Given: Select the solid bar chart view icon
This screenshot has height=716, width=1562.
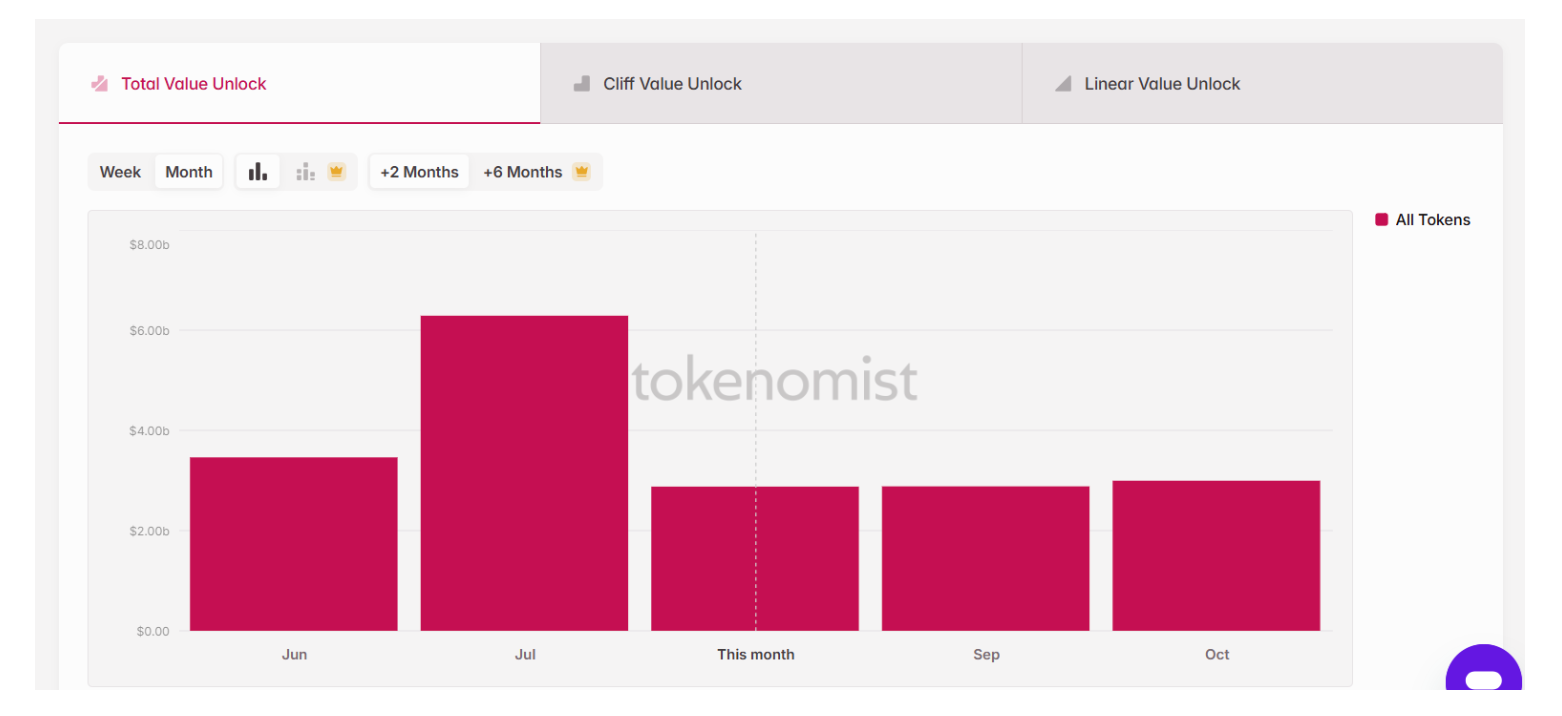Looking at the screenshot, I should [x=258, y=172].
